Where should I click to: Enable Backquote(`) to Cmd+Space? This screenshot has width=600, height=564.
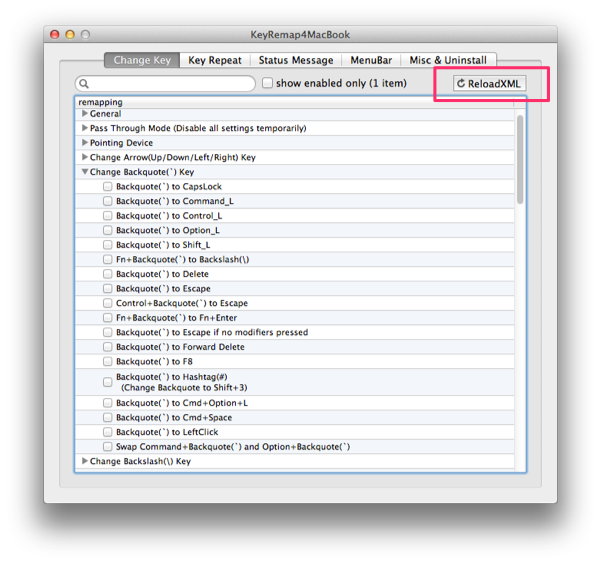click(x=108, y=417)
